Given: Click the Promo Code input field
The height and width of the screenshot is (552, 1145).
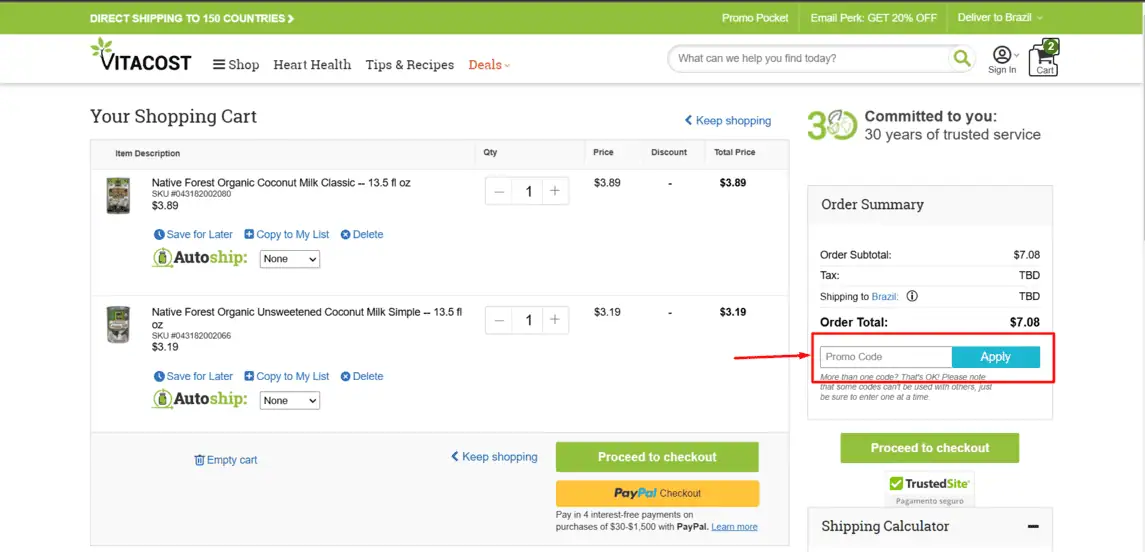Looking at the screenshot, I should pos(886,357).
